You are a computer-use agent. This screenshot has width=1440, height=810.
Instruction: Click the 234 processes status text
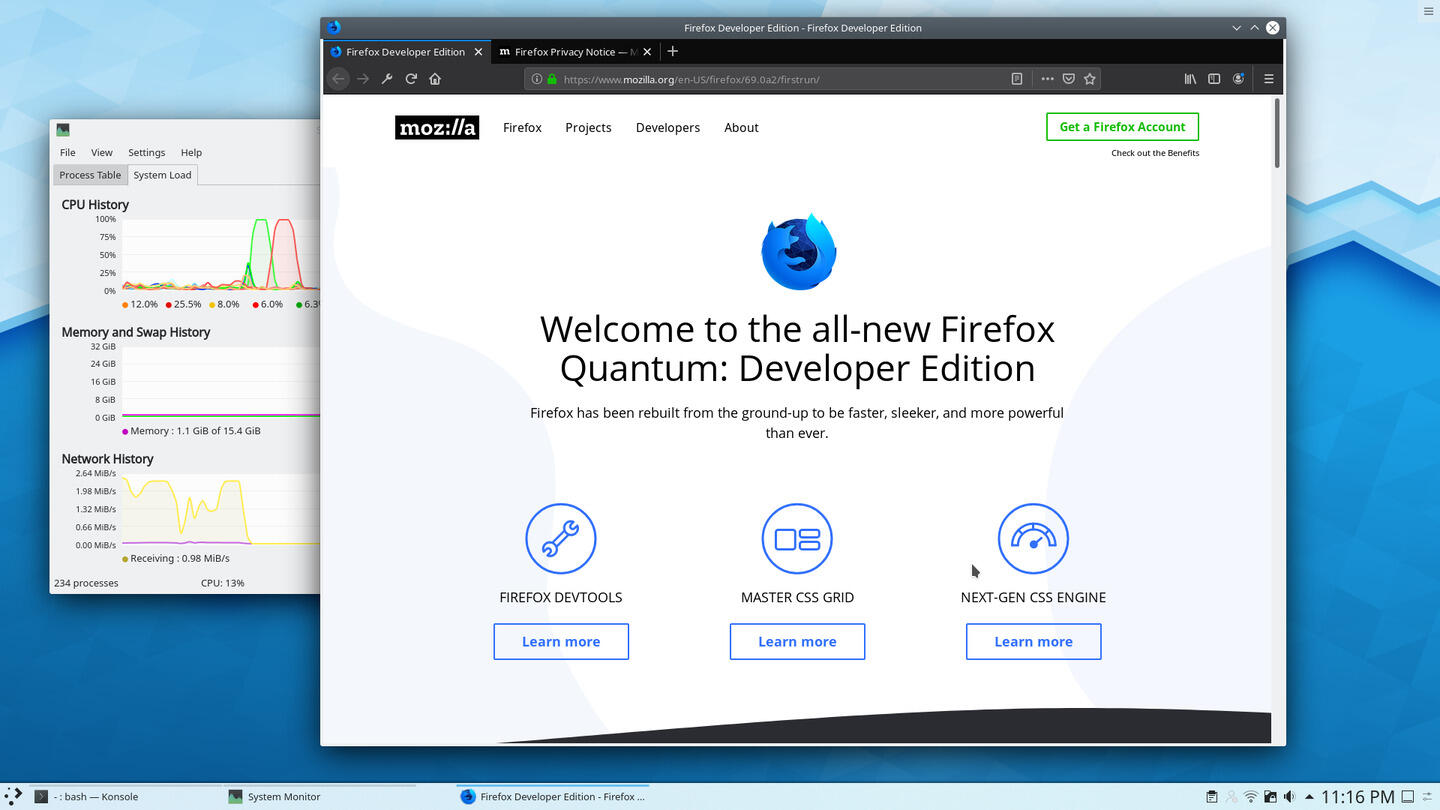pyautogui.click(x=86, y=583)
